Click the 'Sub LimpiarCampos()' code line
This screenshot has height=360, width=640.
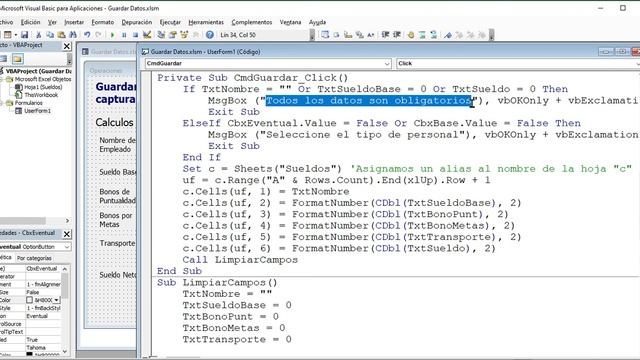point(217,283)
